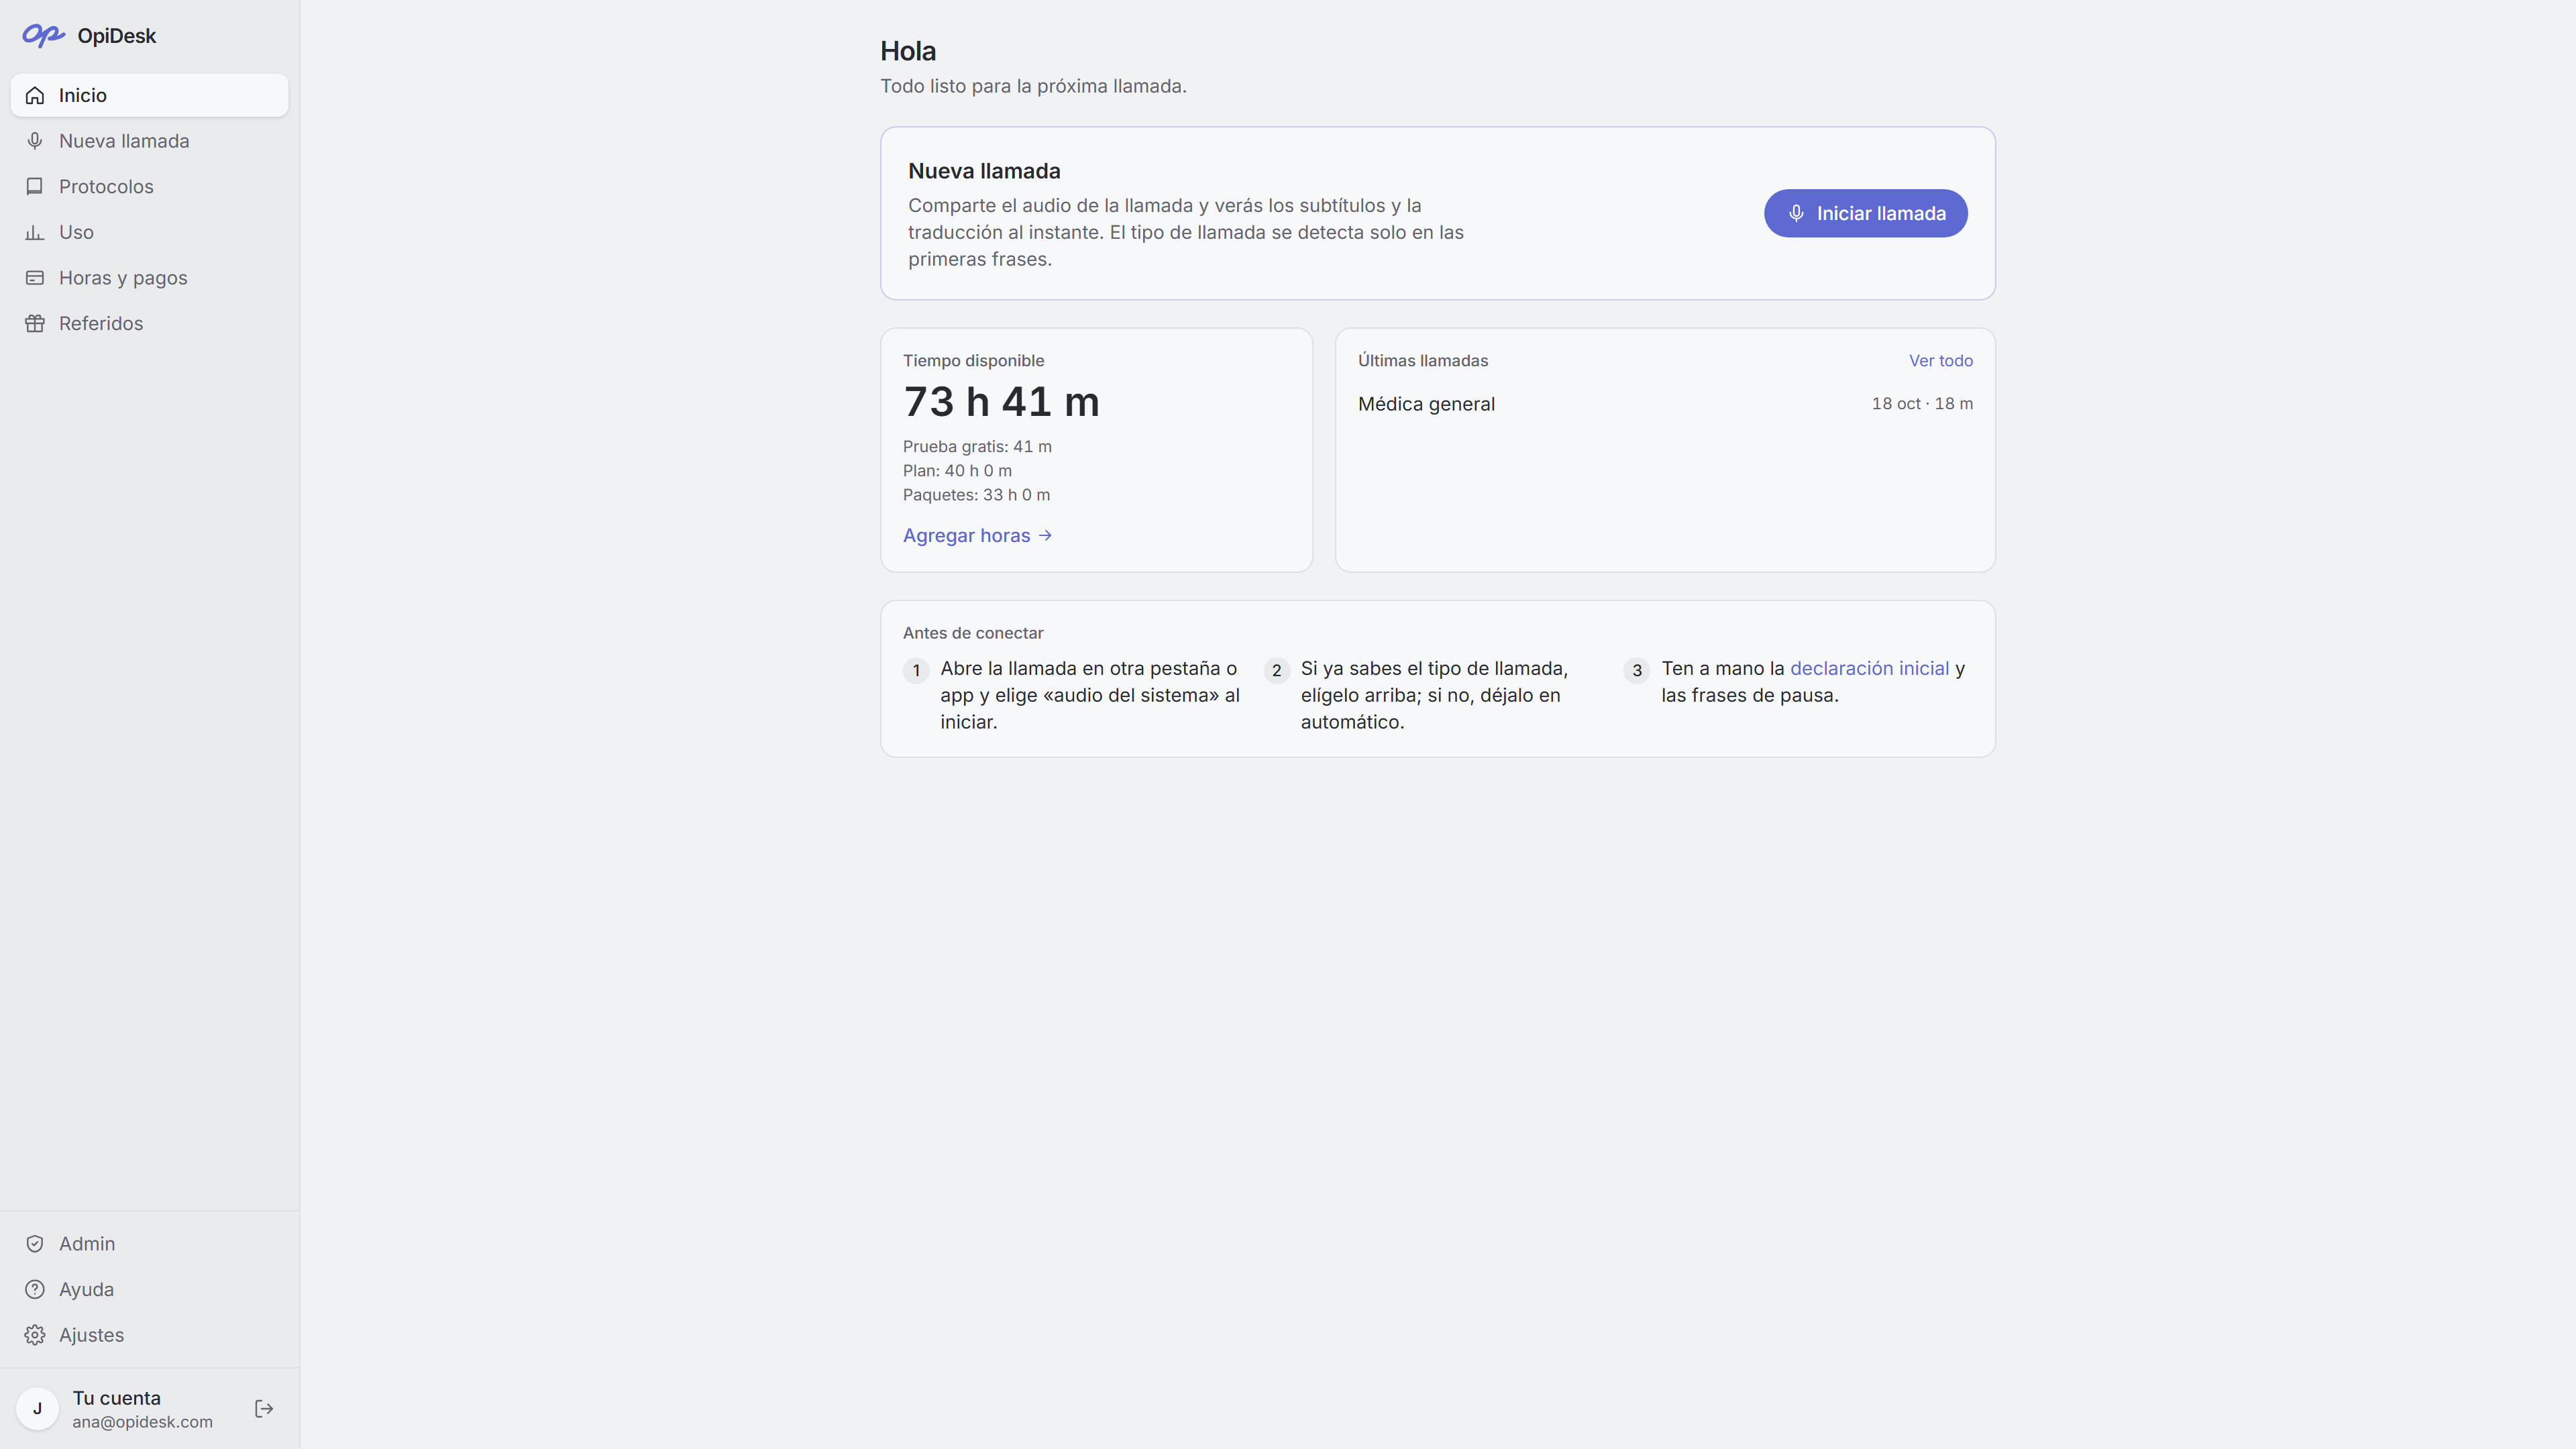Open the Ayuda page
The height and width of the screenshot is (1449, 2576).
(149, 1290)
